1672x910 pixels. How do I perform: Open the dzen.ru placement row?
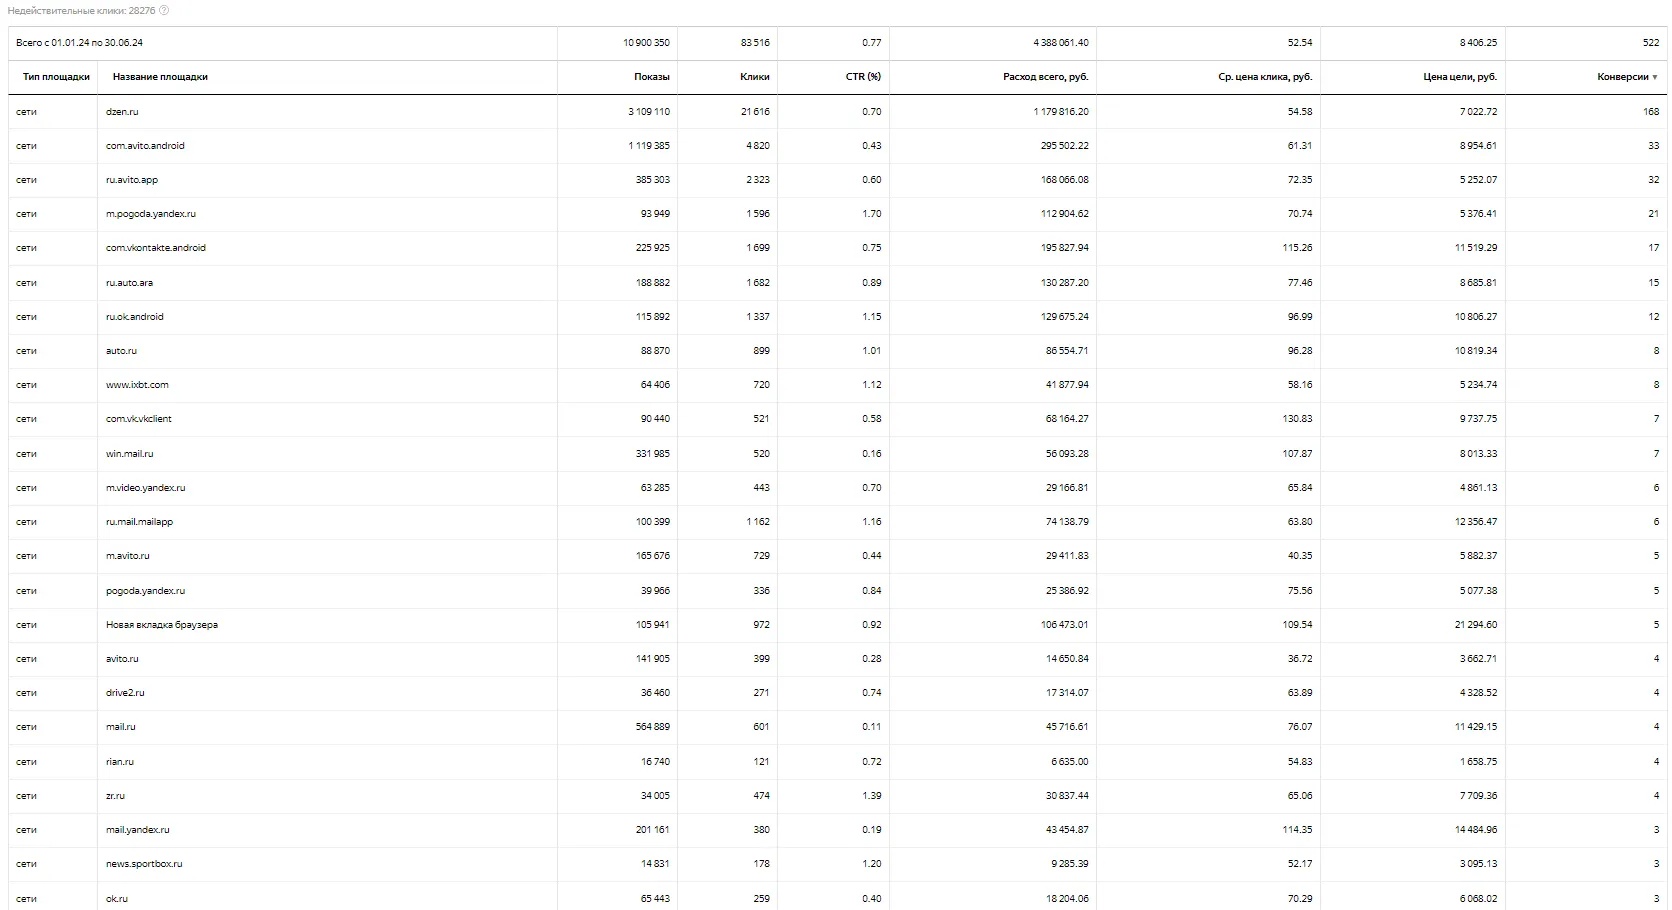(122, 112)
